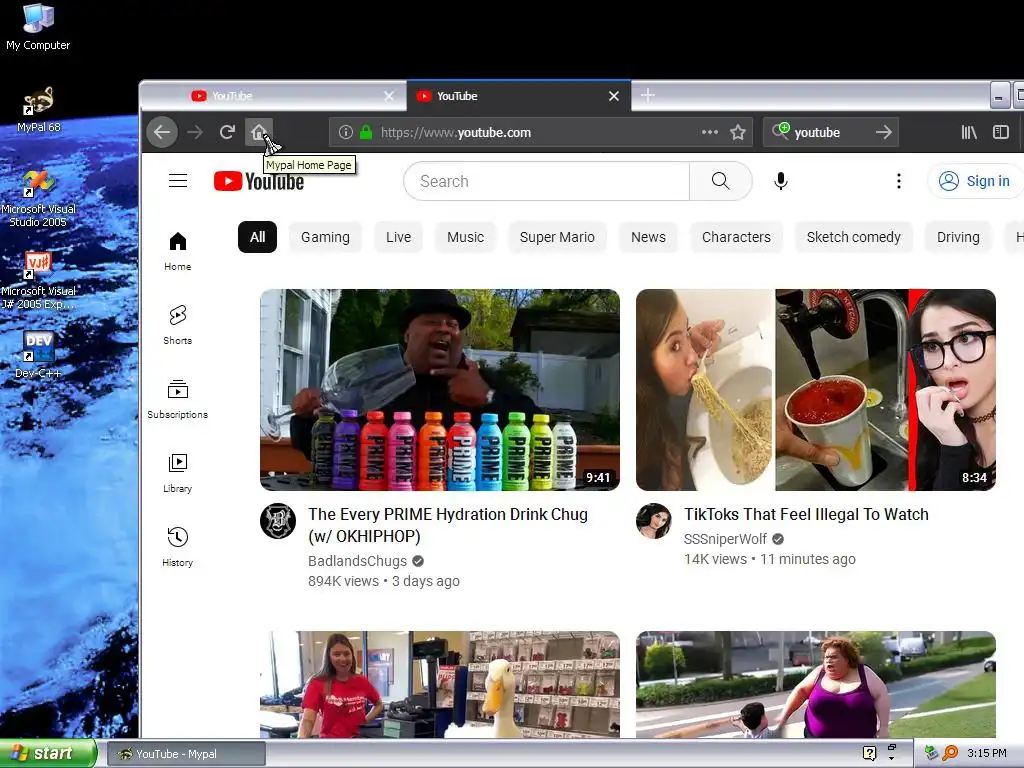Bookmark this page with the star icon

coord(738,133)
